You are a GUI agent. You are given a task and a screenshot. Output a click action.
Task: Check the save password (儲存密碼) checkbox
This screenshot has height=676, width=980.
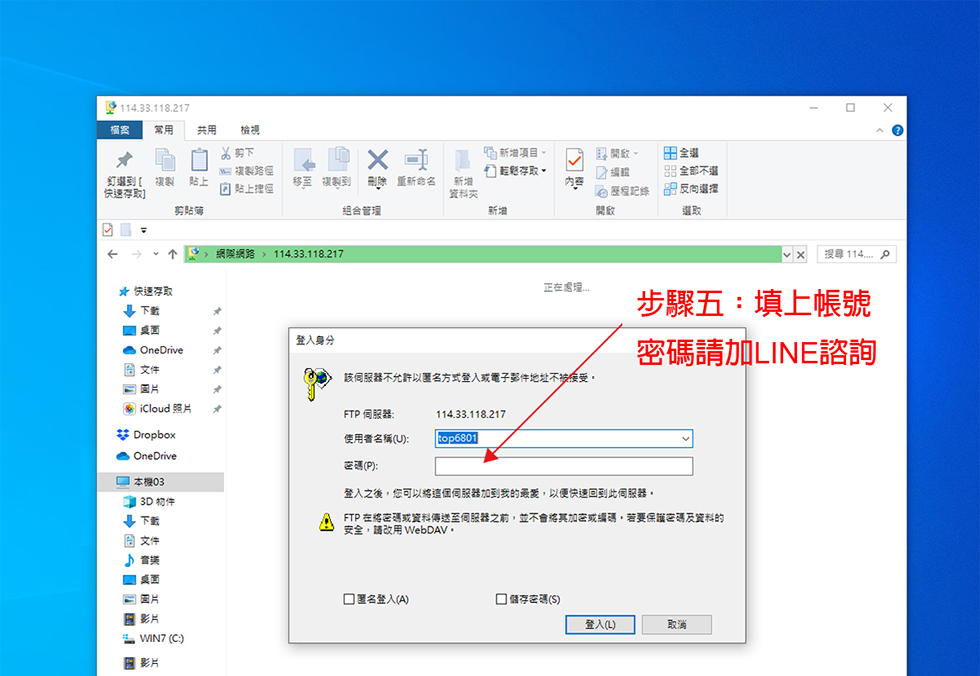(x=502, y=599)
